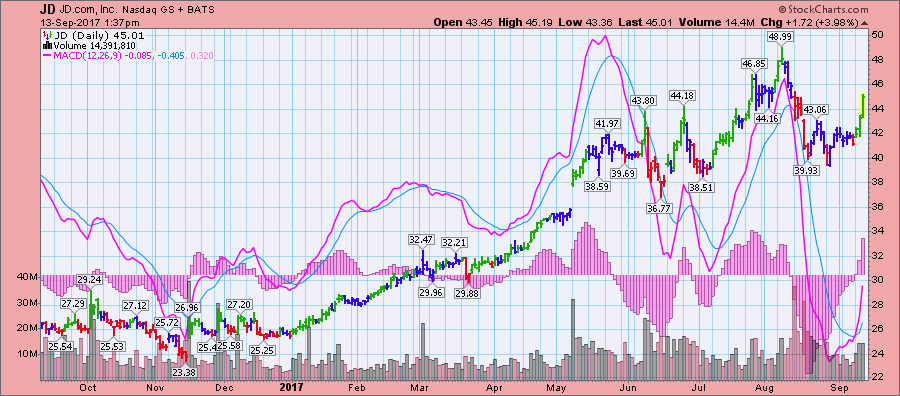Viewport: 900px width, 396px height.
Task: Click the up triangle beside Chg value
Action: (865, 23)
